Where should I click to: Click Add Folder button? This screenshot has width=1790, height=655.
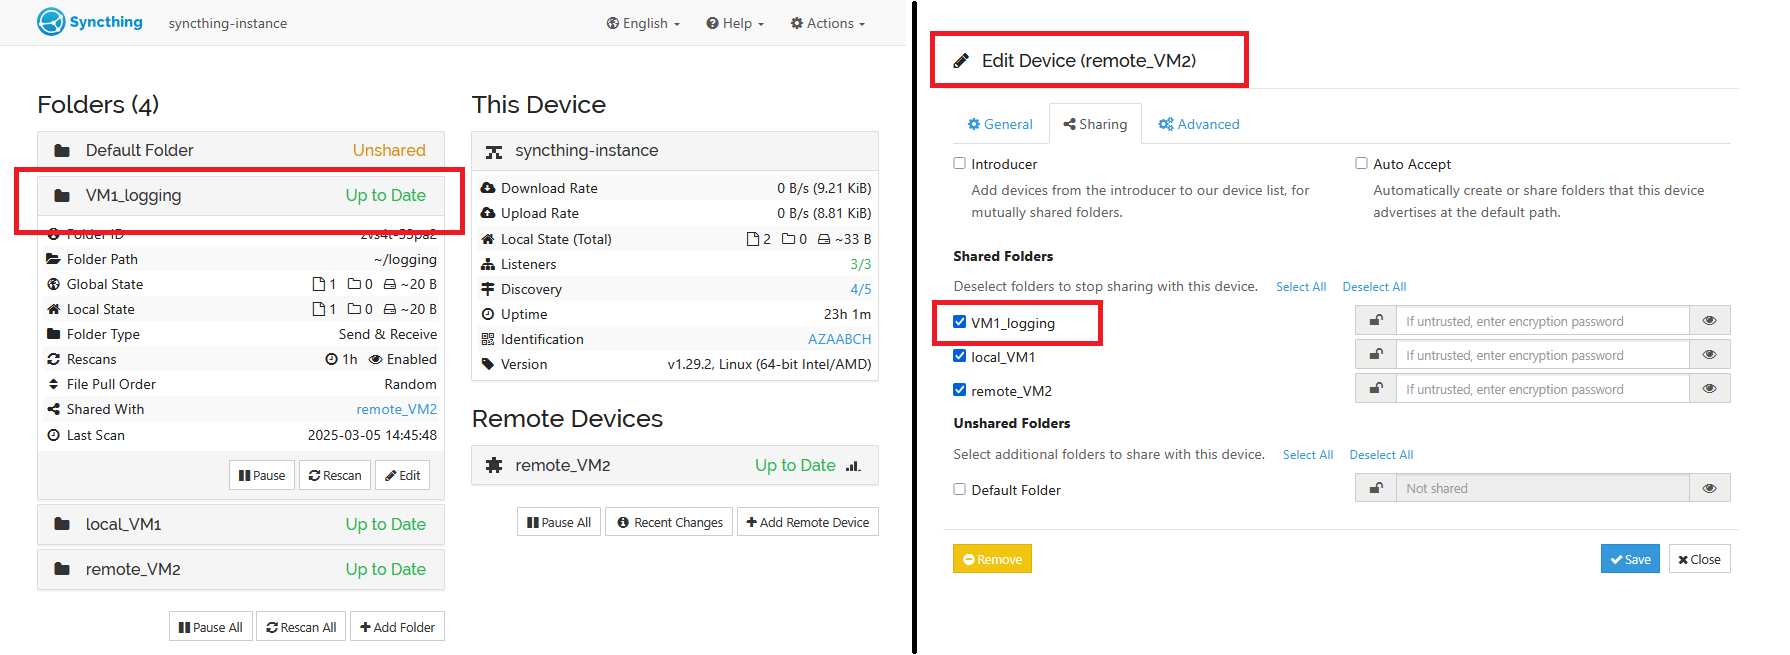(x=397, y=627)
